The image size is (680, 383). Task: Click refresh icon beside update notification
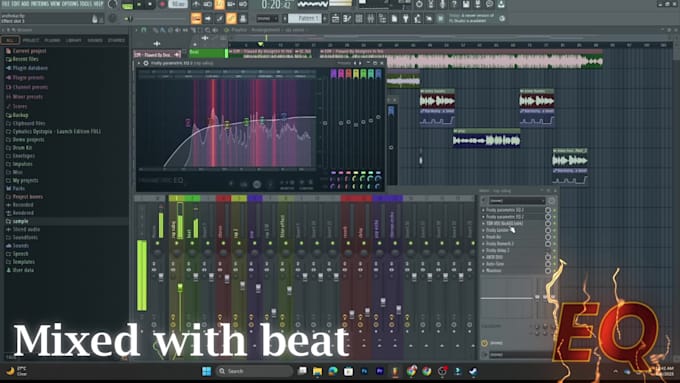502,19
